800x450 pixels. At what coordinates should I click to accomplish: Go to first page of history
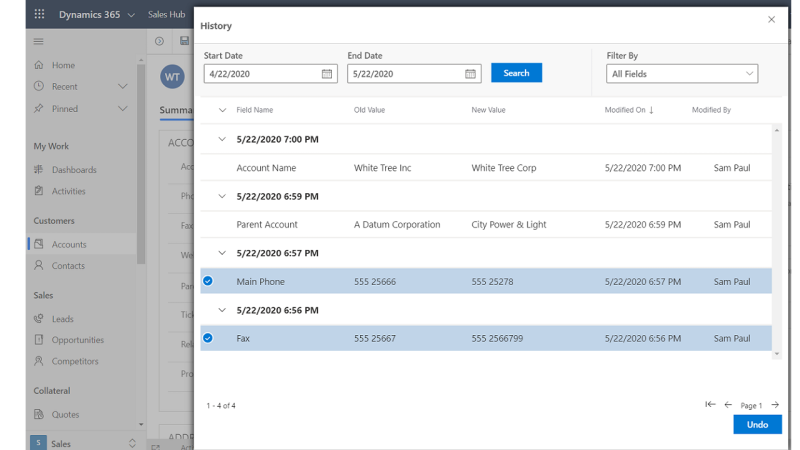710,405
